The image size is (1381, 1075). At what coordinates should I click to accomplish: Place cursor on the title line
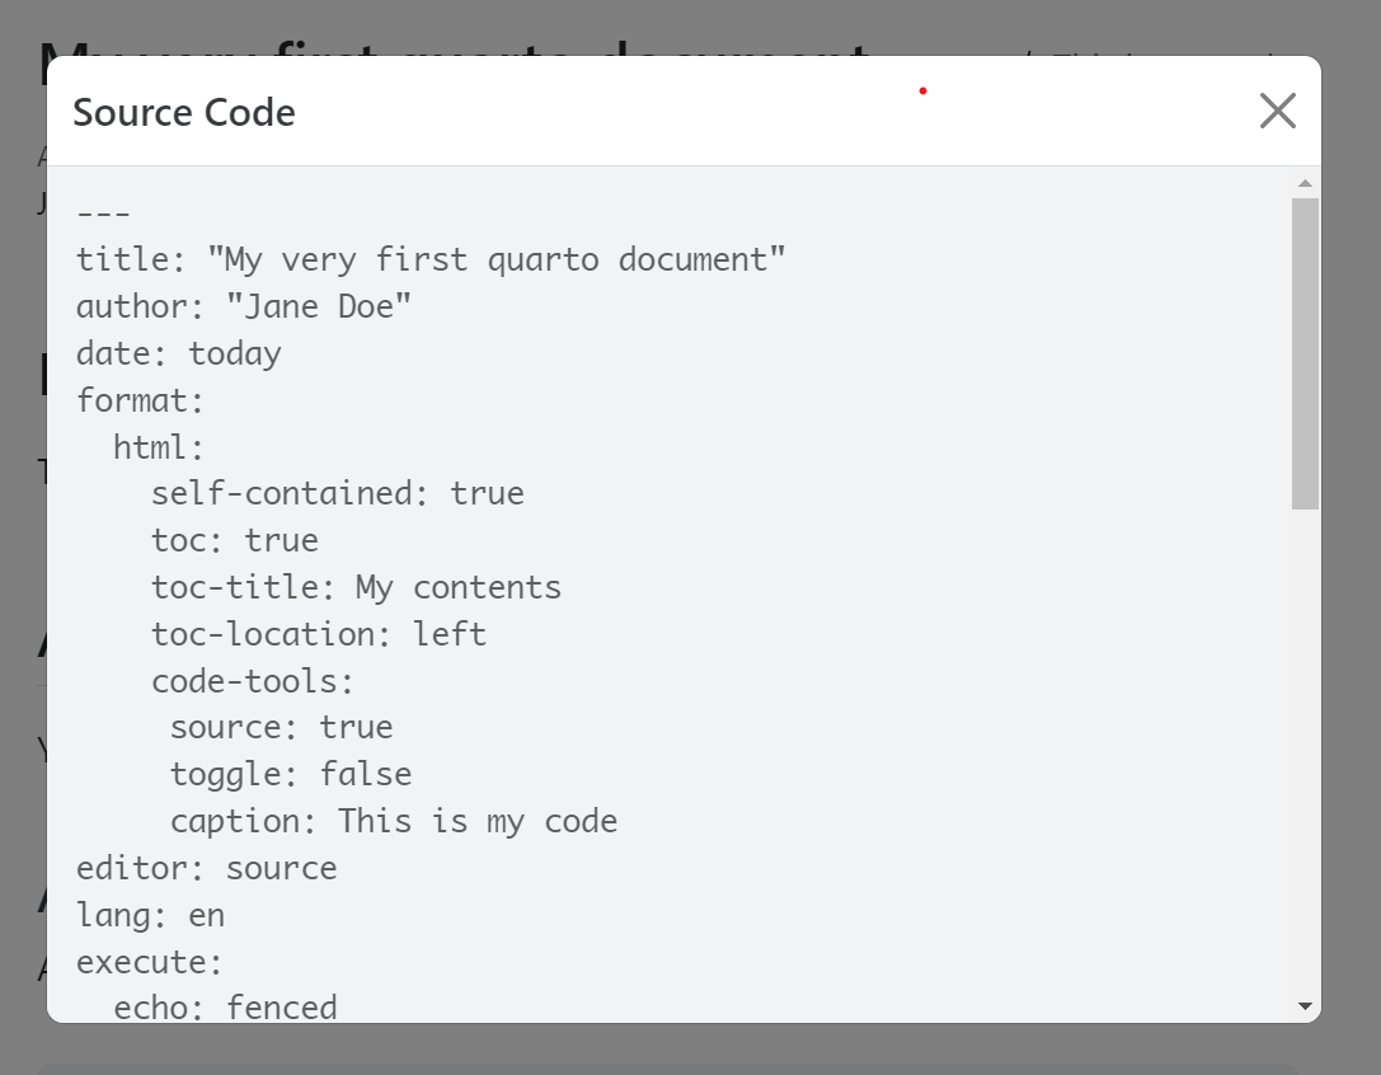[x=431, y=260]
